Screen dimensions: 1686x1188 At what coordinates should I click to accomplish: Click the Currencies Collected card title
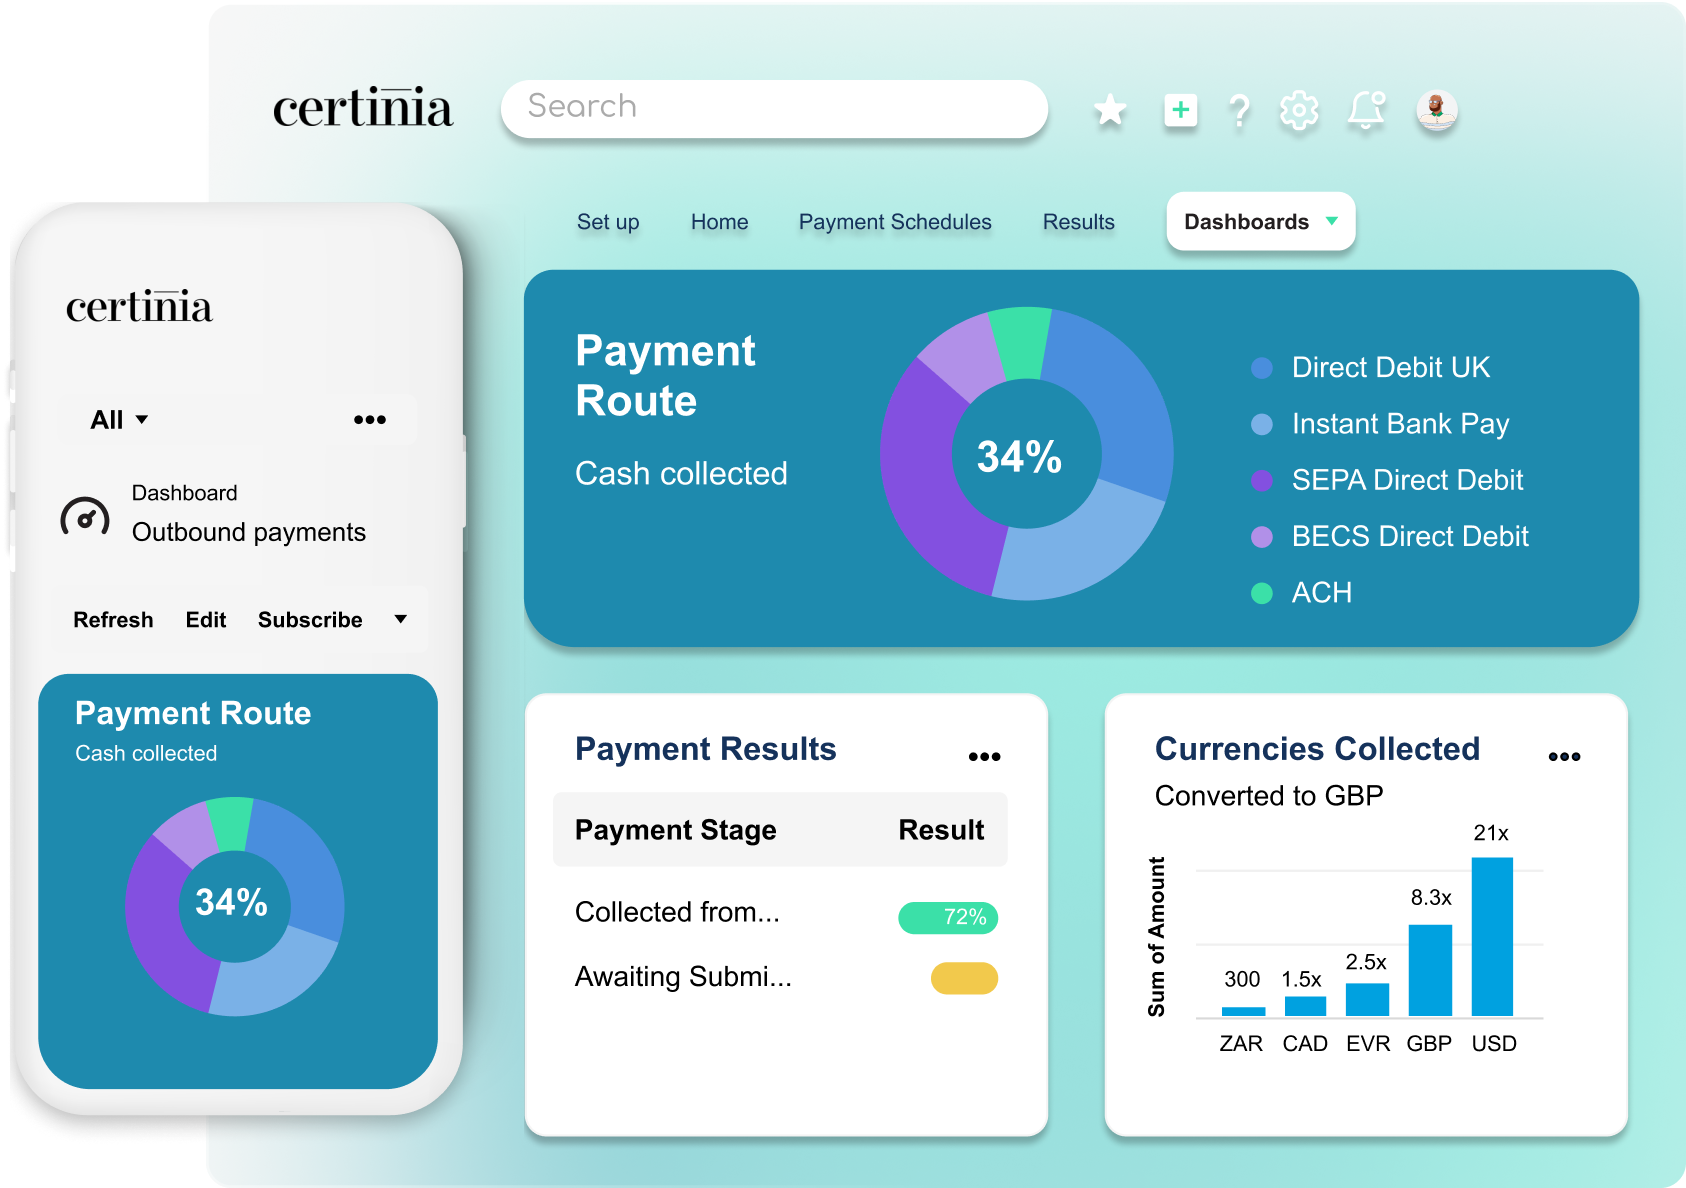1317,749
